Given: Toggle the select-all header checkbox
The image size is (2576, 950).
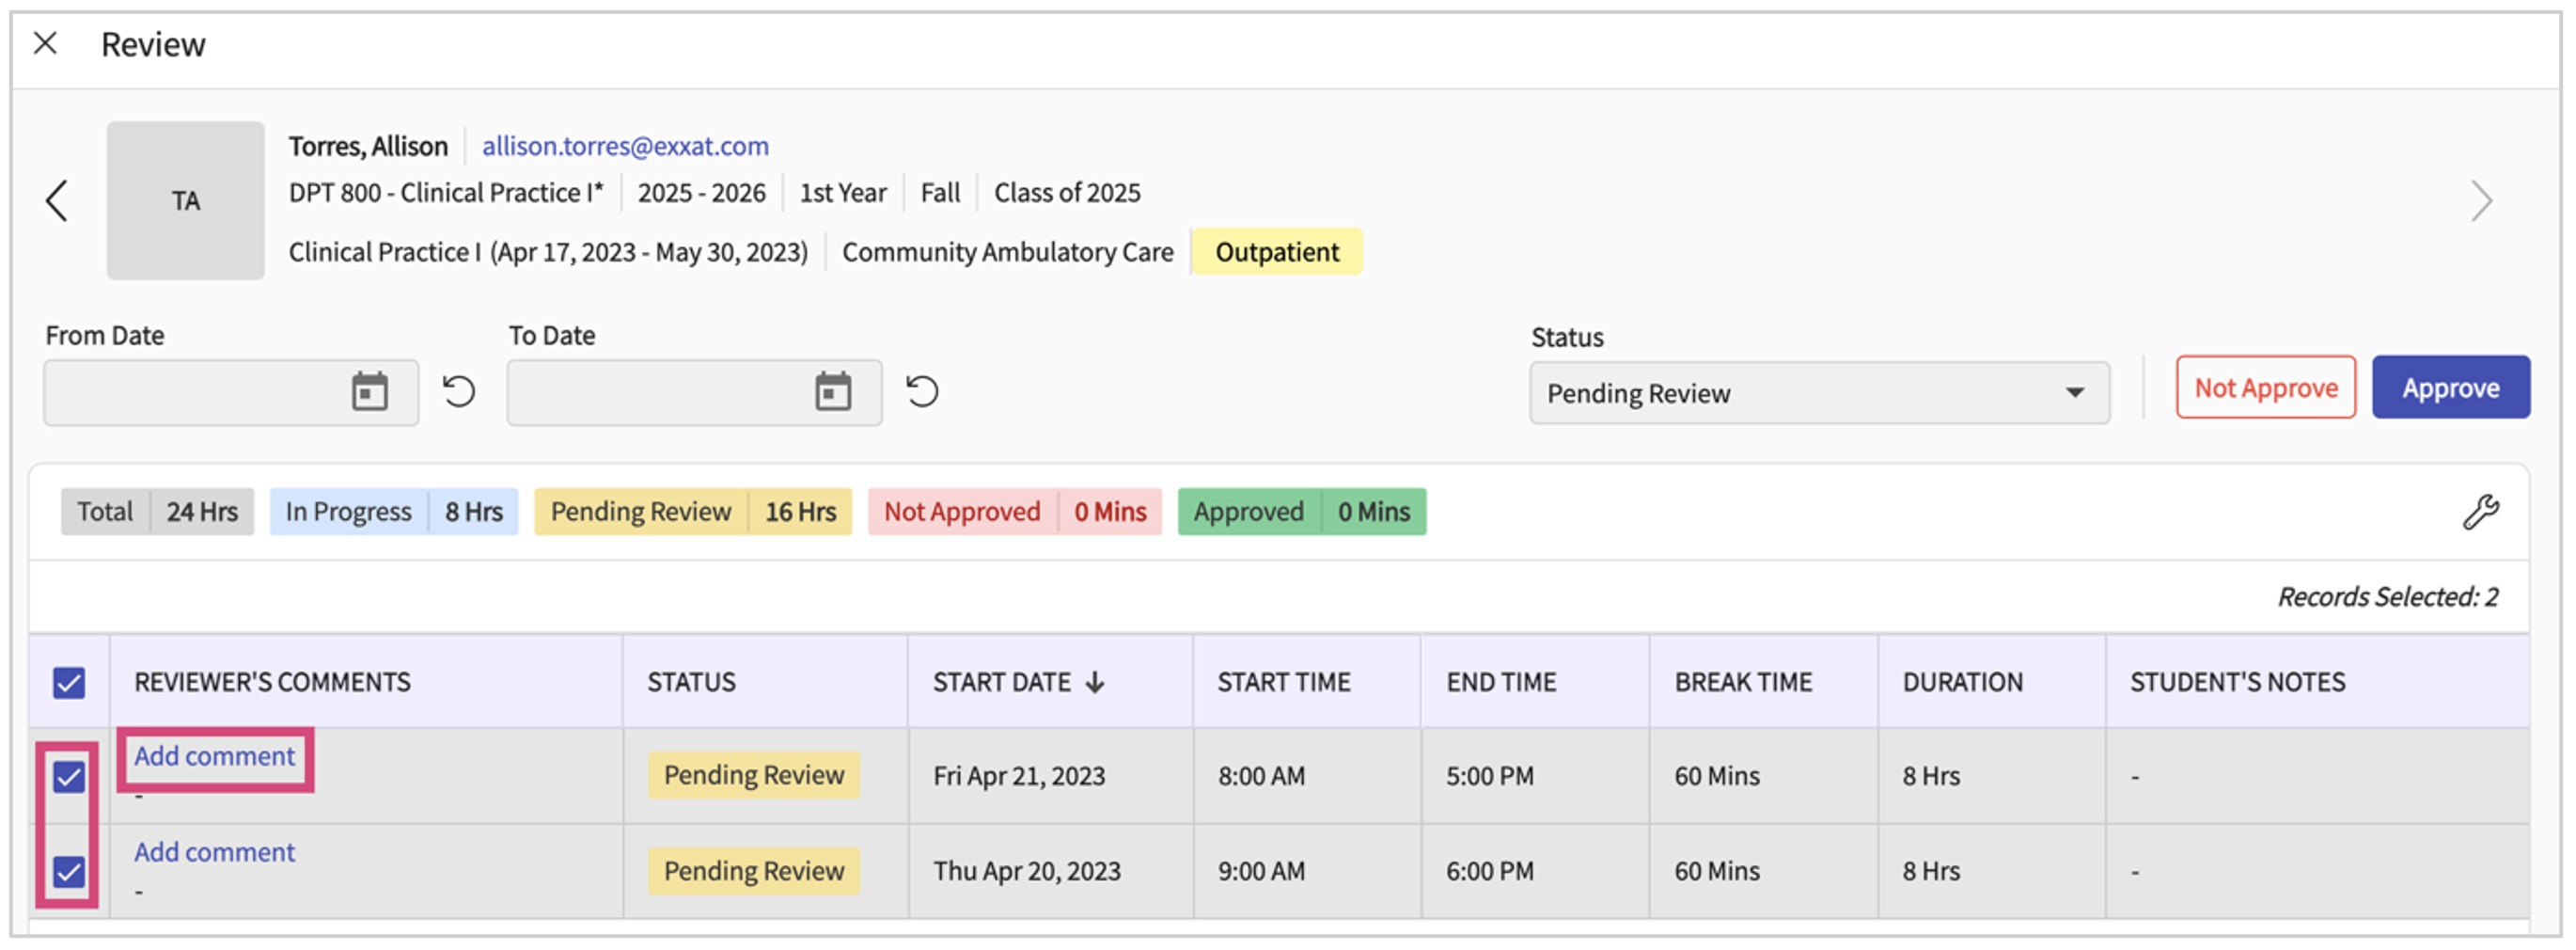Looking at the screenshot, I should 69,683.
